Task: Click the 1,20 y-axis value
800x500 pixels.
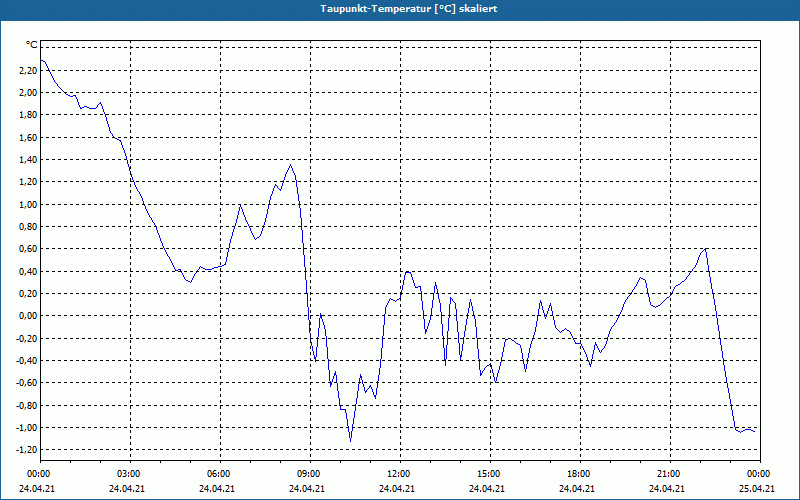Action: [28, 182]
